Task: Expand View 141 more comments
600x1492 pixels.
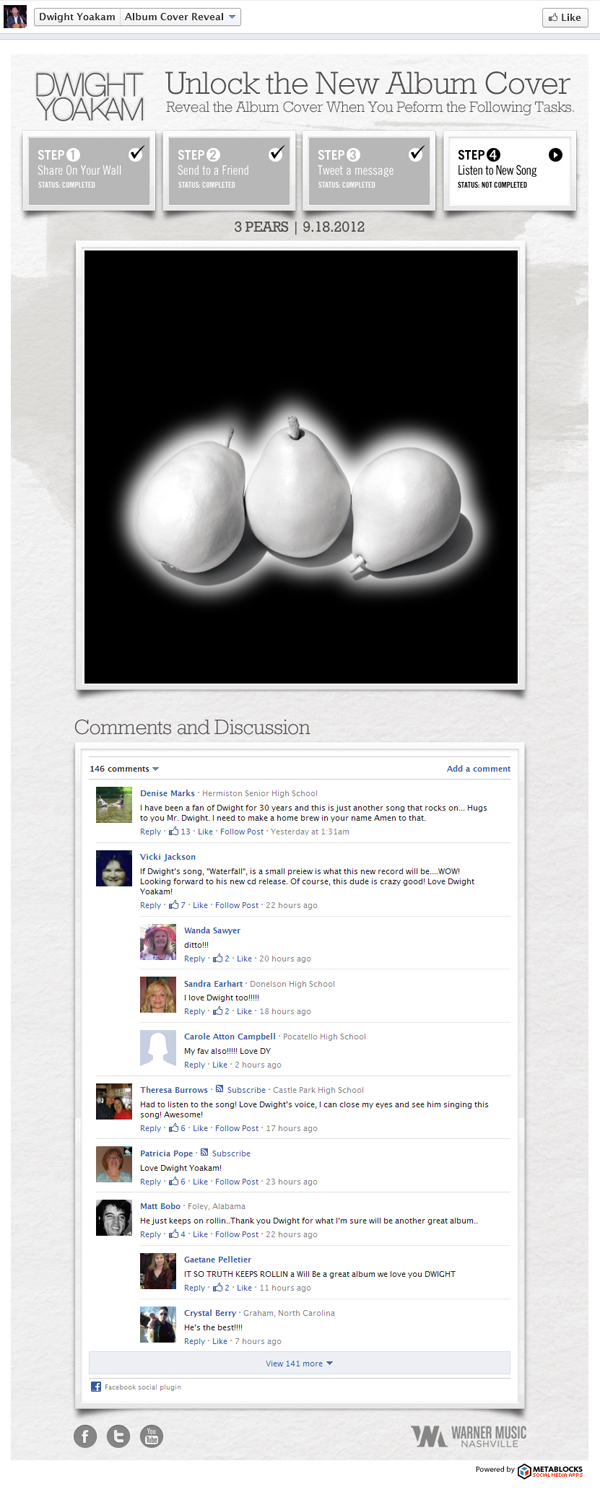Action: point(299,1363)
